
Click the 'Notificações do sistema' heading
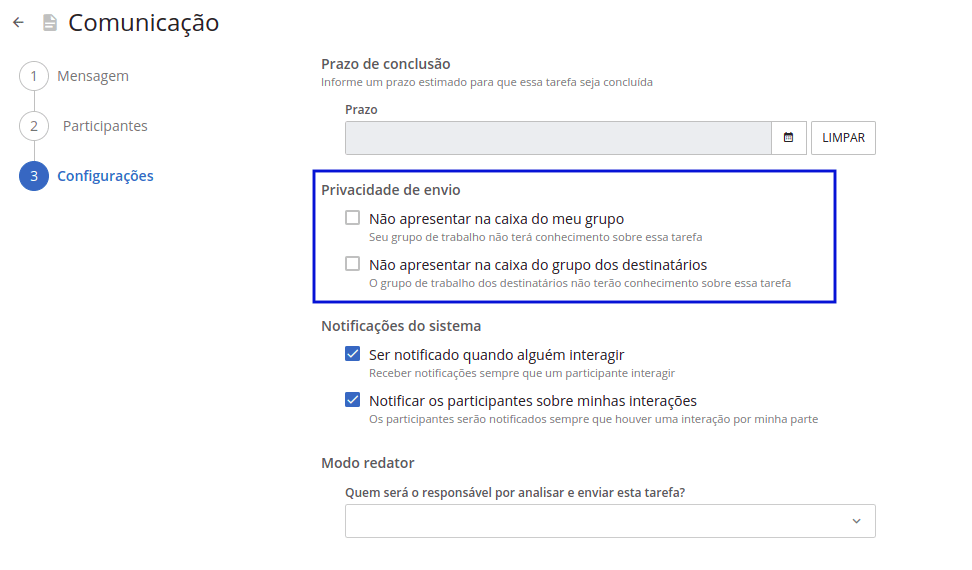click(401, 326)
